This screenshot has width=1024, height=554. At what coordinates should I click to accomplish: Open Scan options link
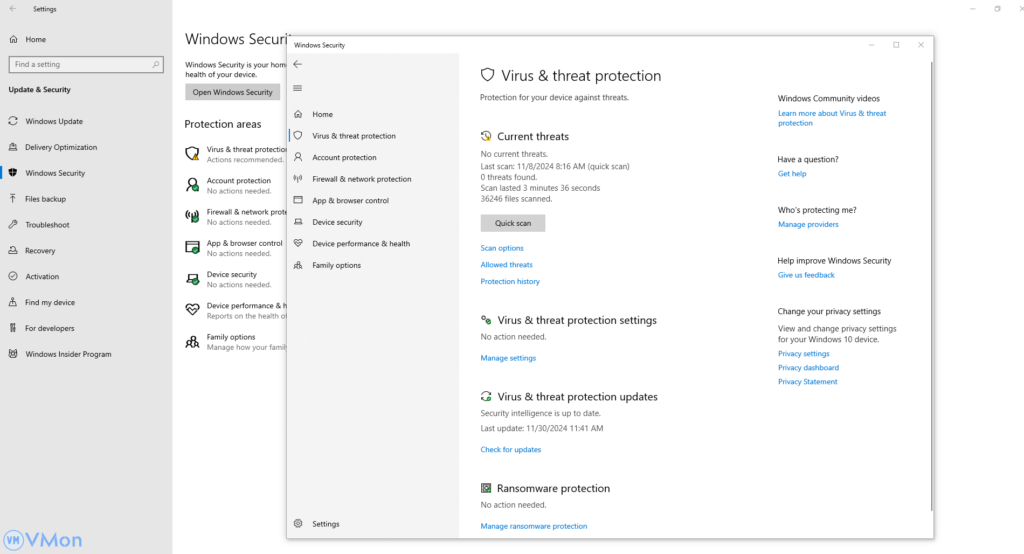[x=502, y=248]
